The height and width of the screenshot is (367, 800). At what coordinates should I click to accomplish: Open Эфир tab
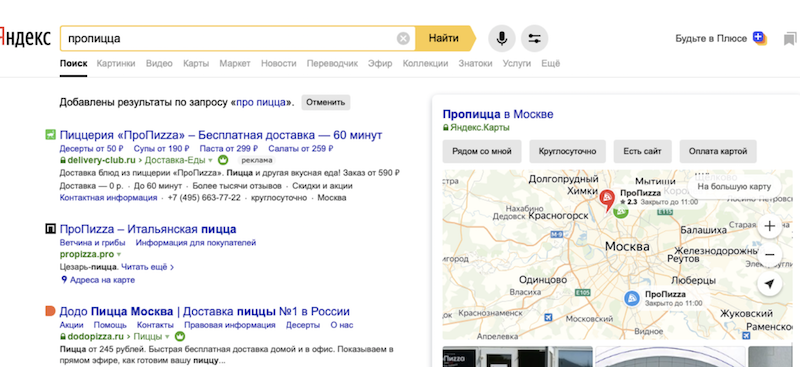point(380,63)
